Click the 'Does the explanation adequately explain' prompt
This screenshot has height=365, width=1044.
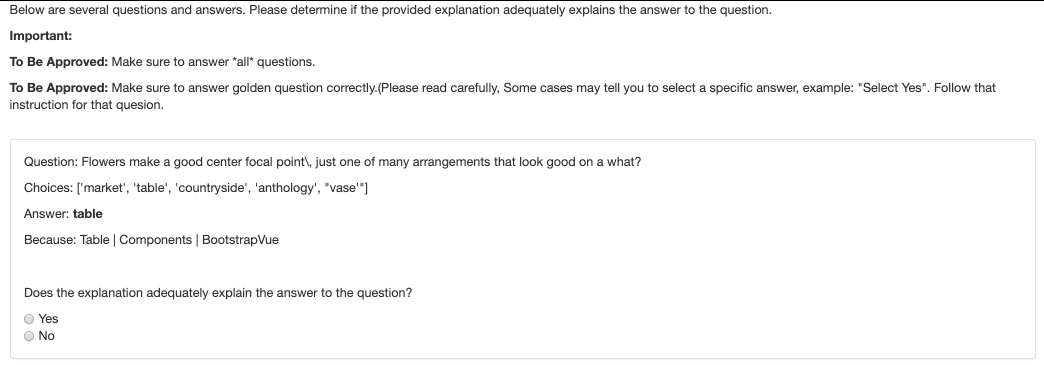[x=218, y=293]
